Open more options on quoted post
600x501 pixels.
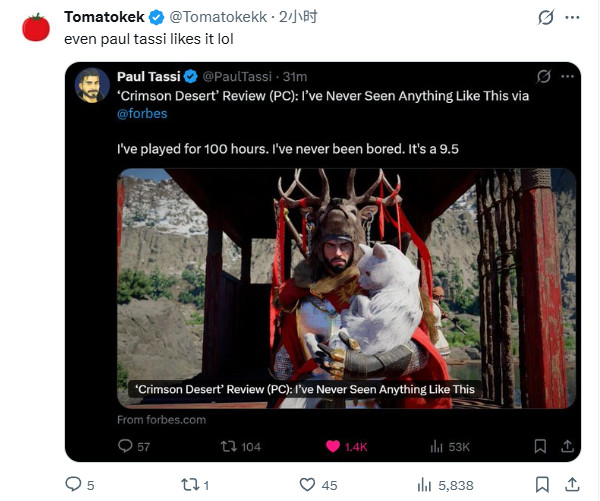click(x=565, y=77)
